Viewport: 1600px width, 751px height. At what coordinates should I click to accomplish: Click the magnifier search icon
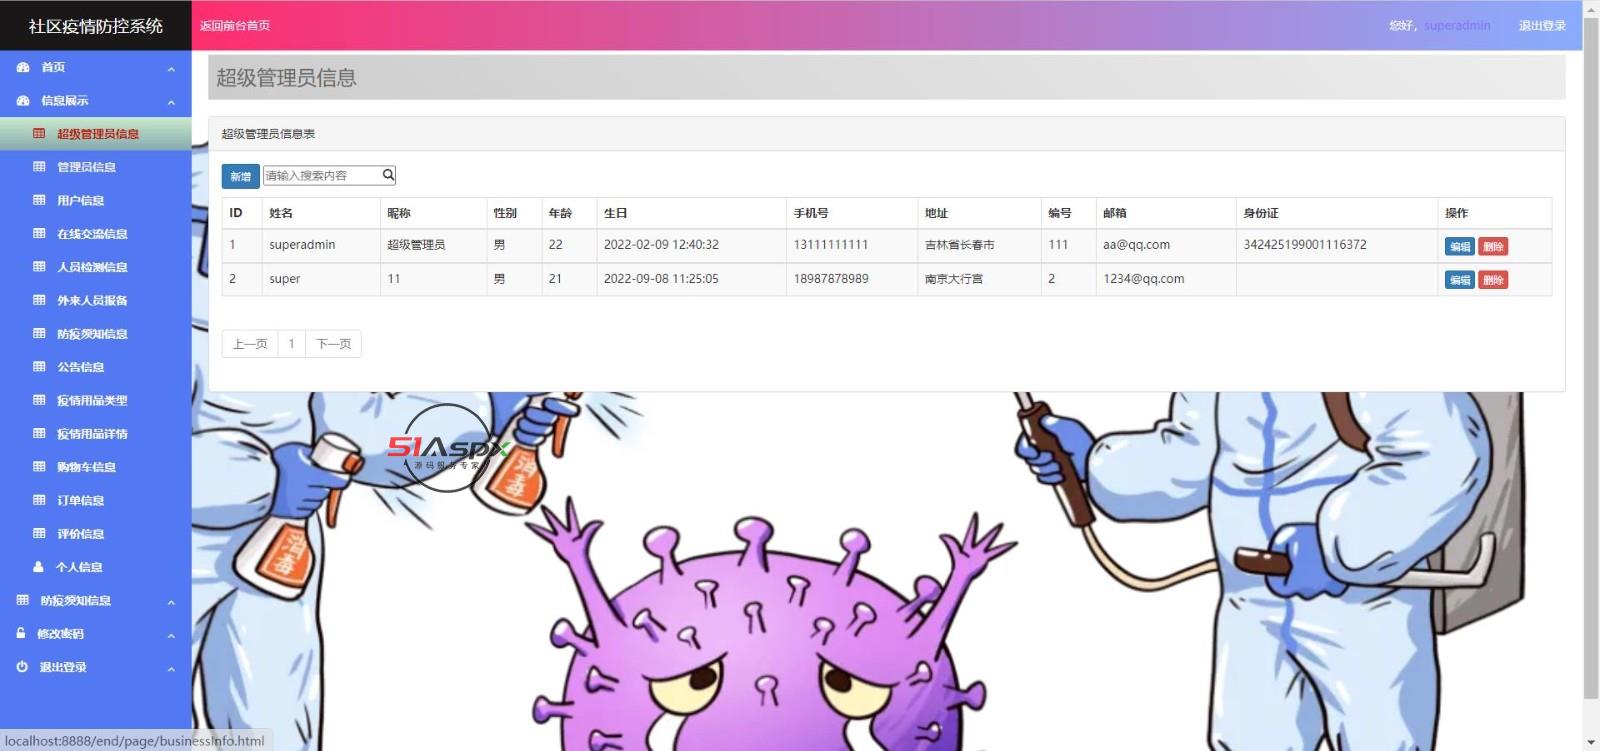[389, 175]
